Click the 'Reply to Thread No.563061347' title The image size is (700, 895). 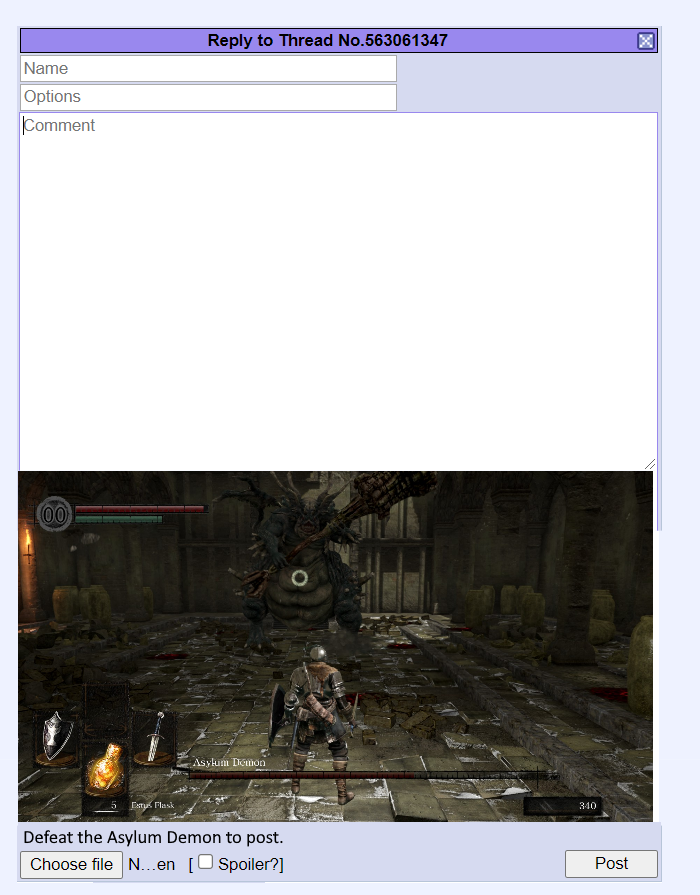click(327, 41)
